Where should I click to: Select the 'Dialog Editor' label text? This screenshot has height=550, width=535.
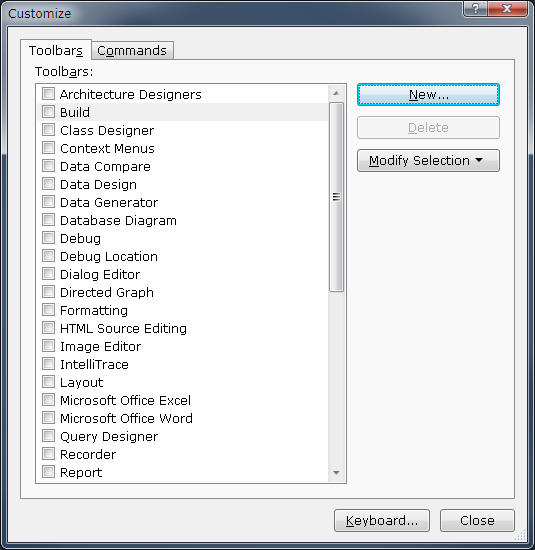(100, 275)
